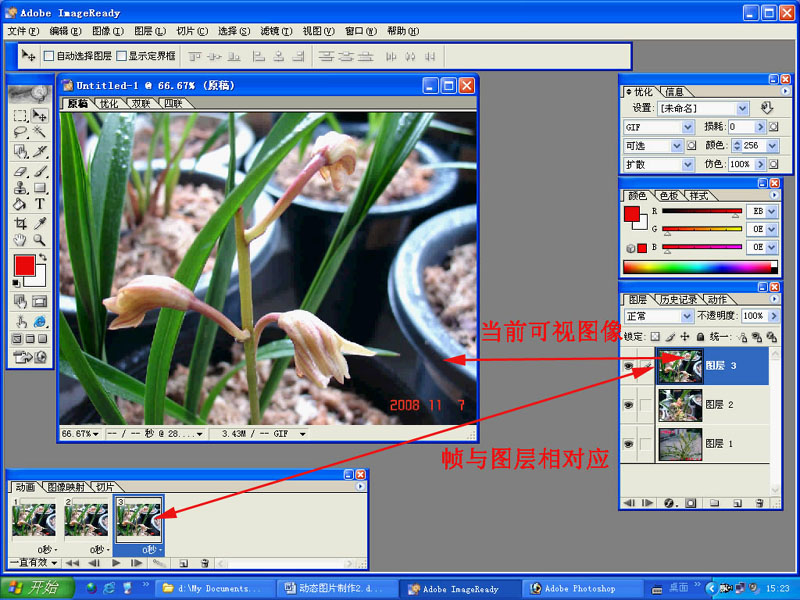Toggle lock position of layer

[685, 337]
